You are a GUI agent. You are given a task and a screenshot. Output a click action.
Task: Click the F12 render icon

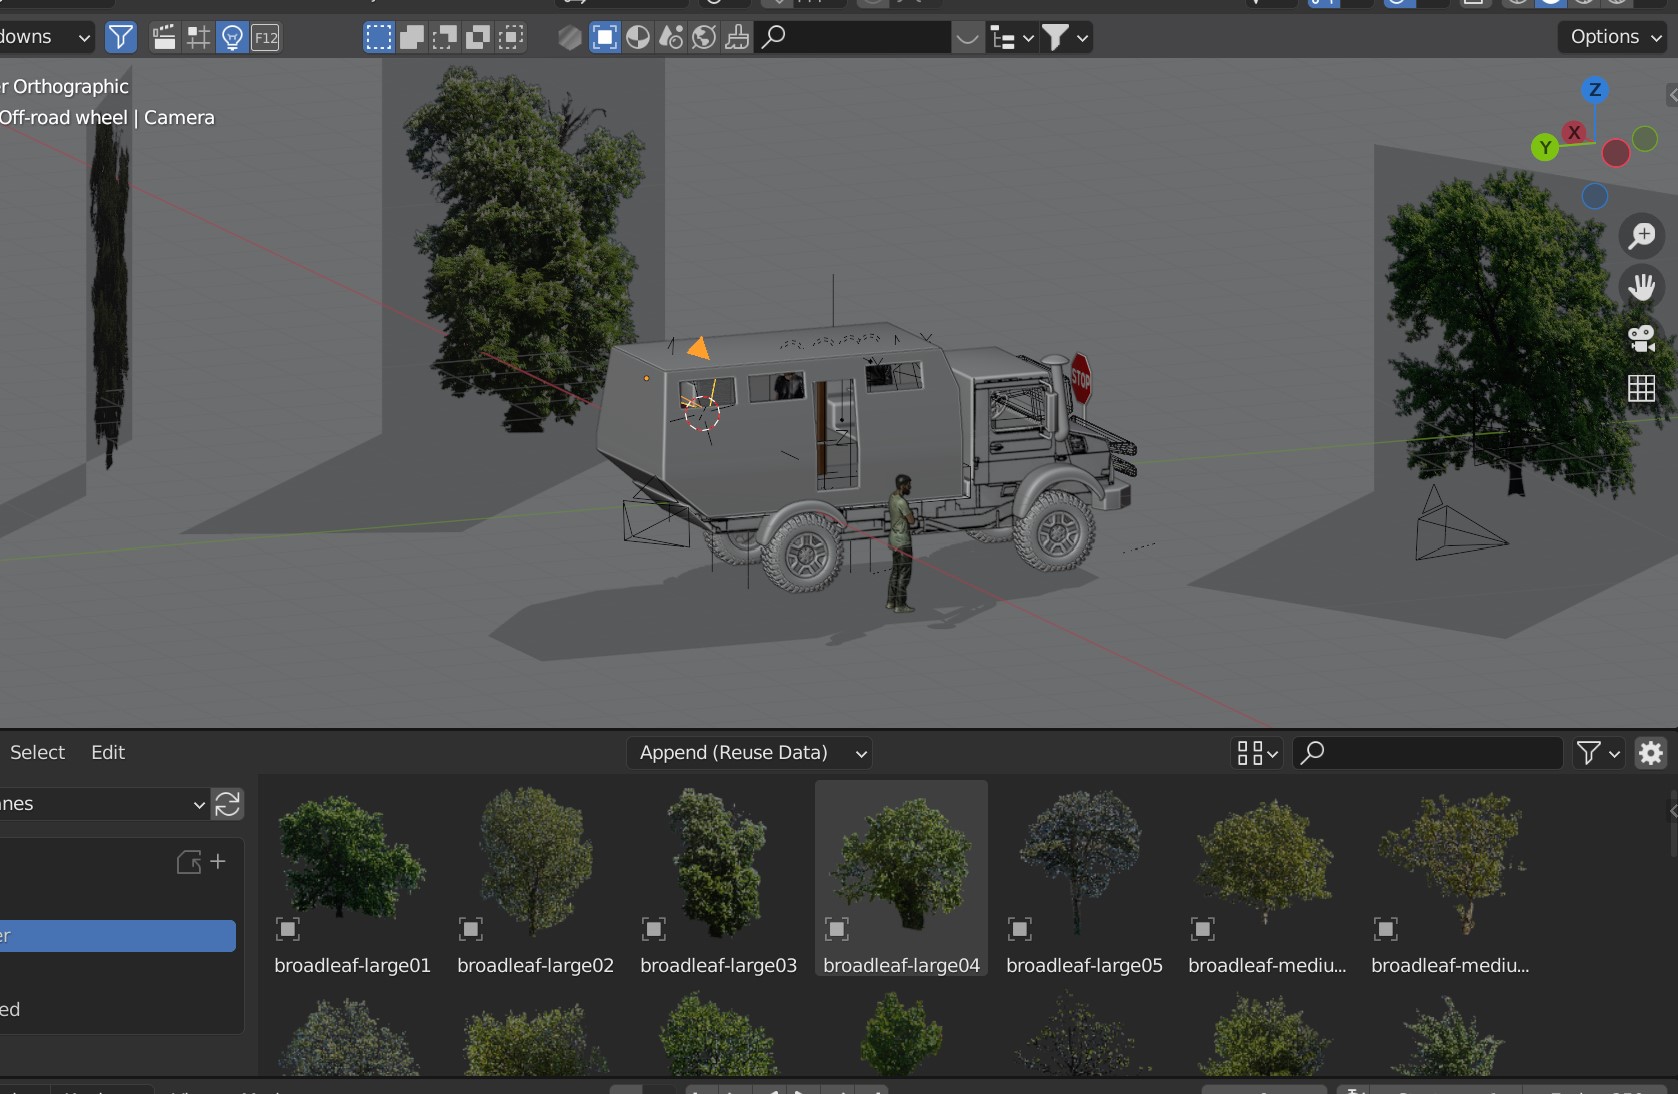[266, 38]
